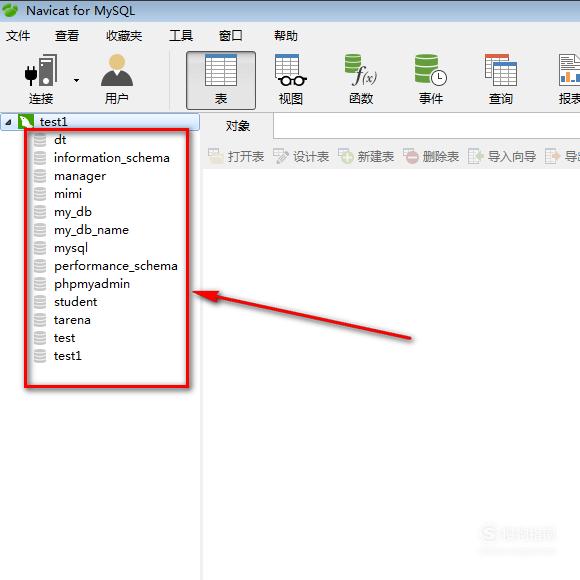
Task: Click database icon next to my_db_name
Action: 40,230
